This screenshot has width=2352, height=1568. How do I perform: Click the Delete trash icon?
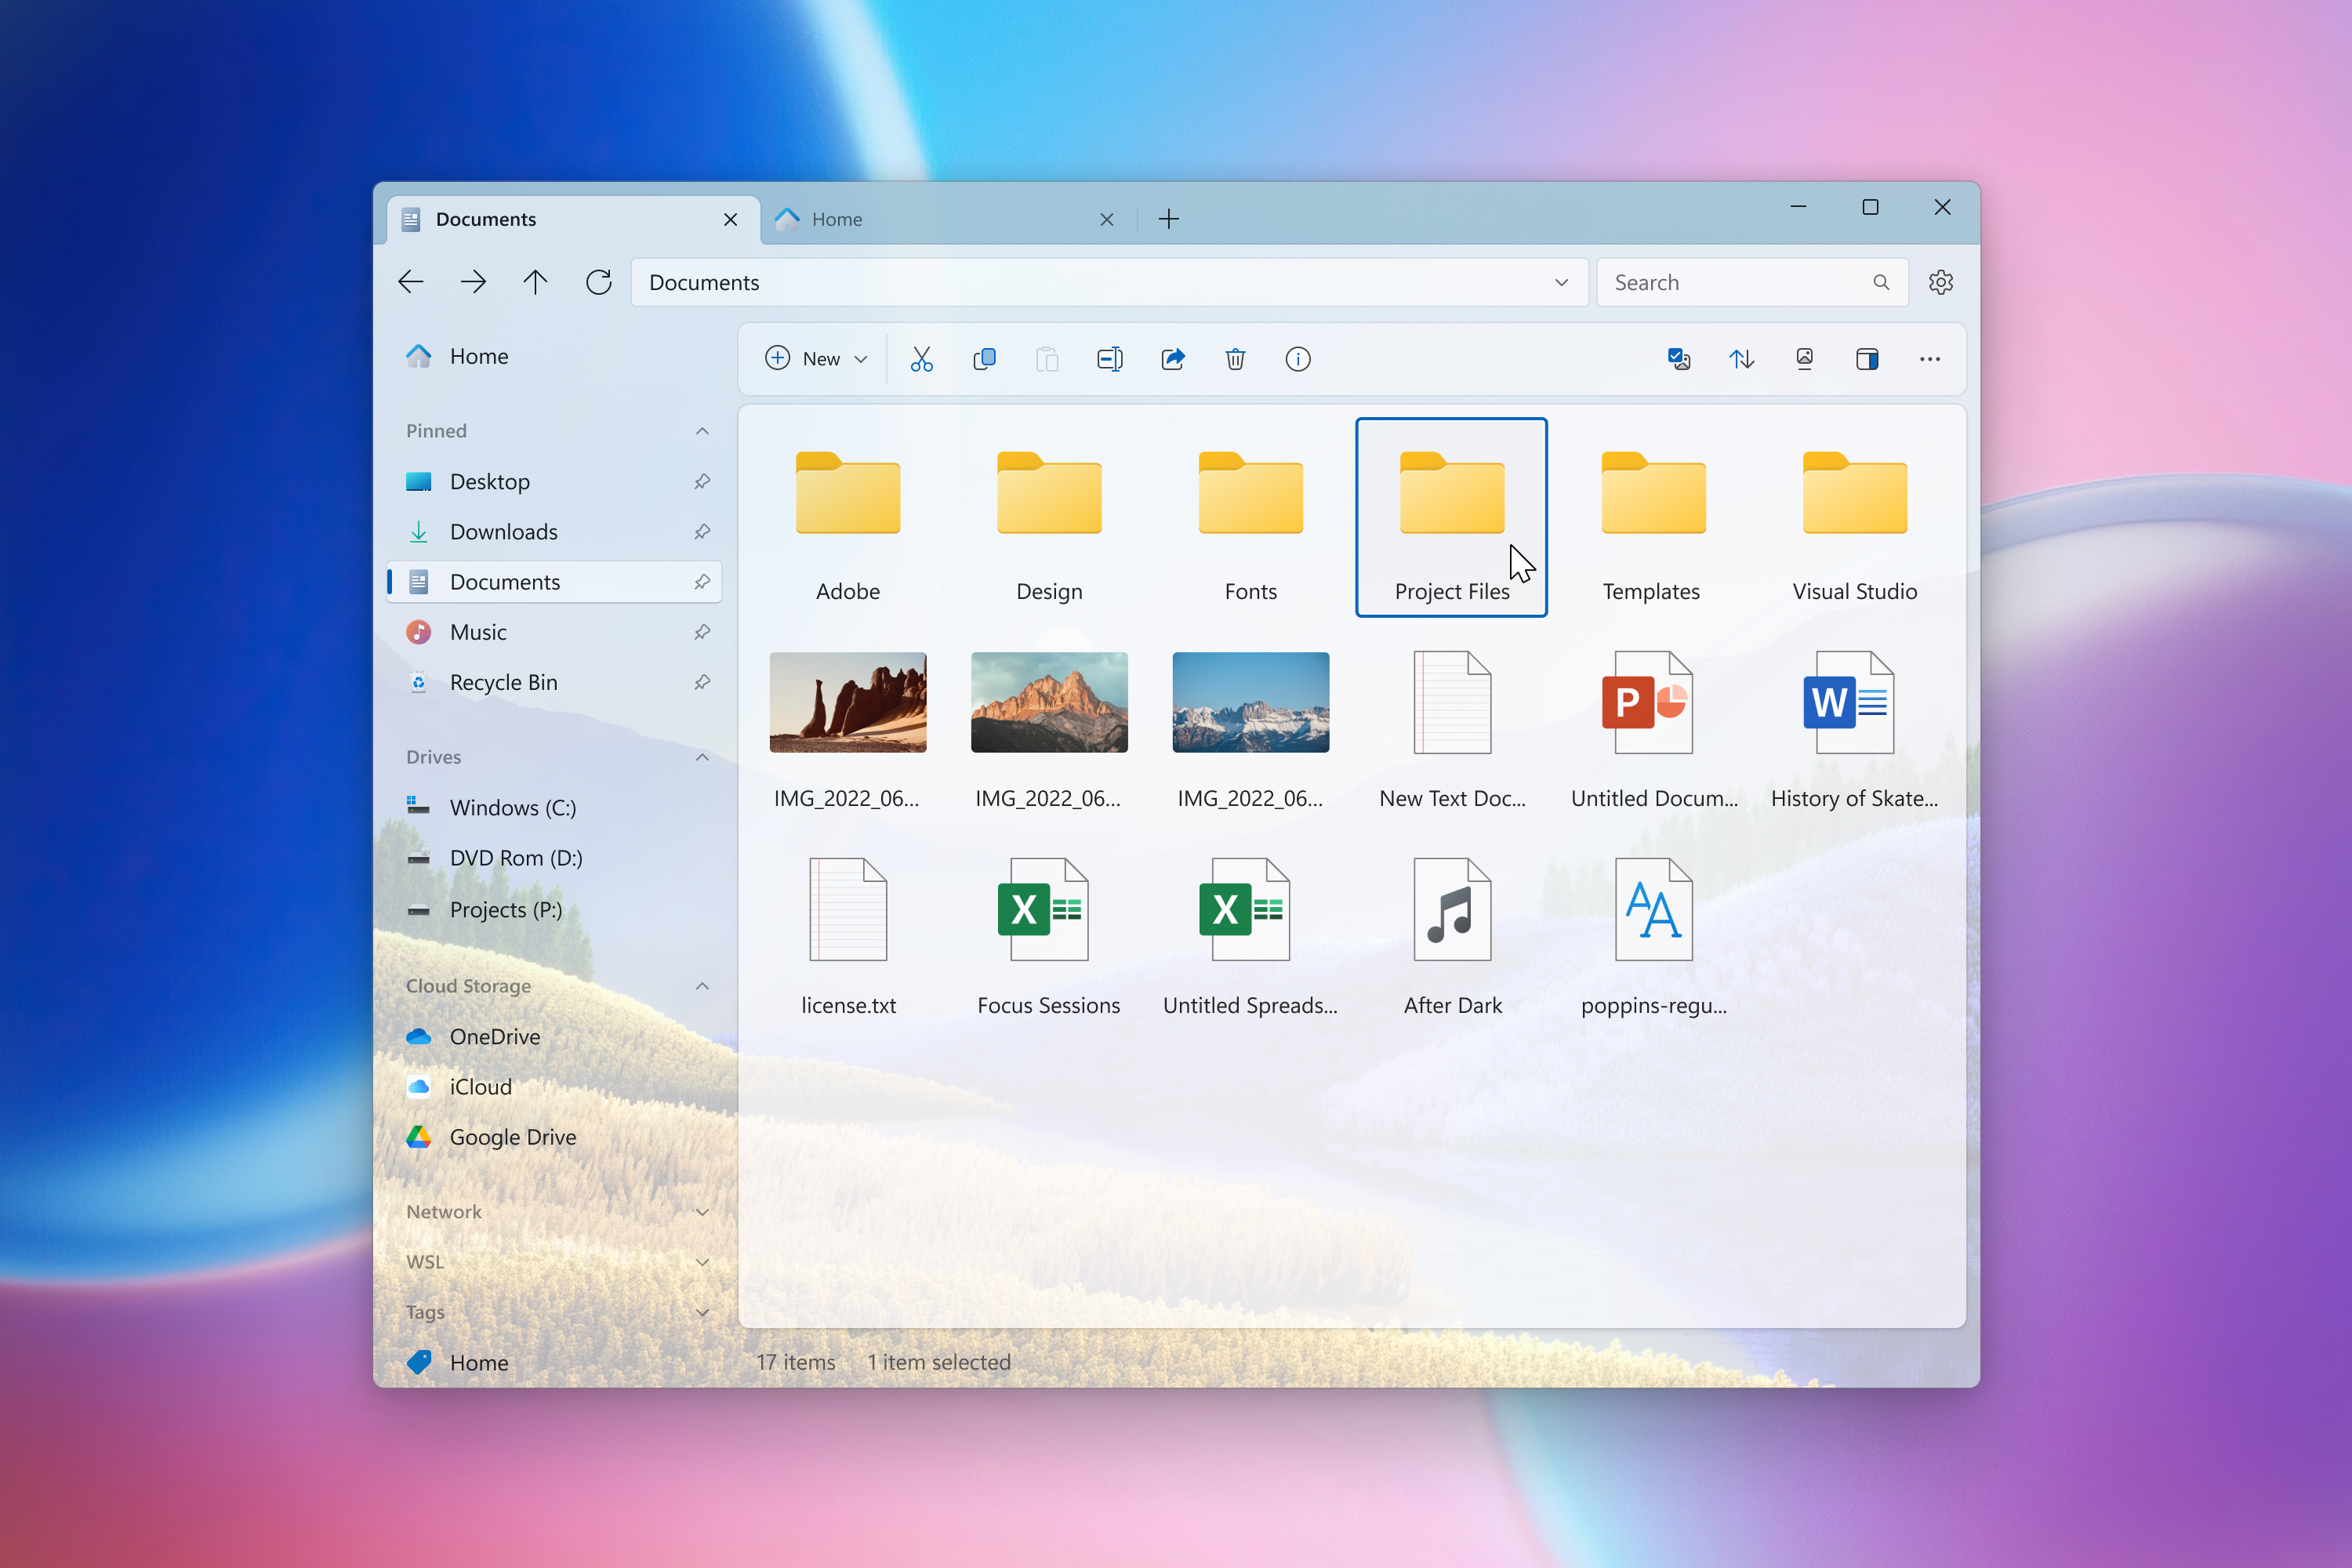pyautogui.click(x=1235, y=359)
